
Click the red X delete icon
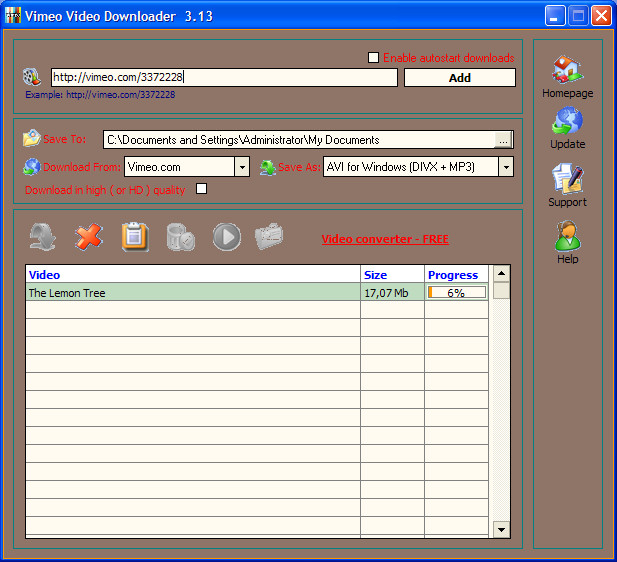coord(89,237)
